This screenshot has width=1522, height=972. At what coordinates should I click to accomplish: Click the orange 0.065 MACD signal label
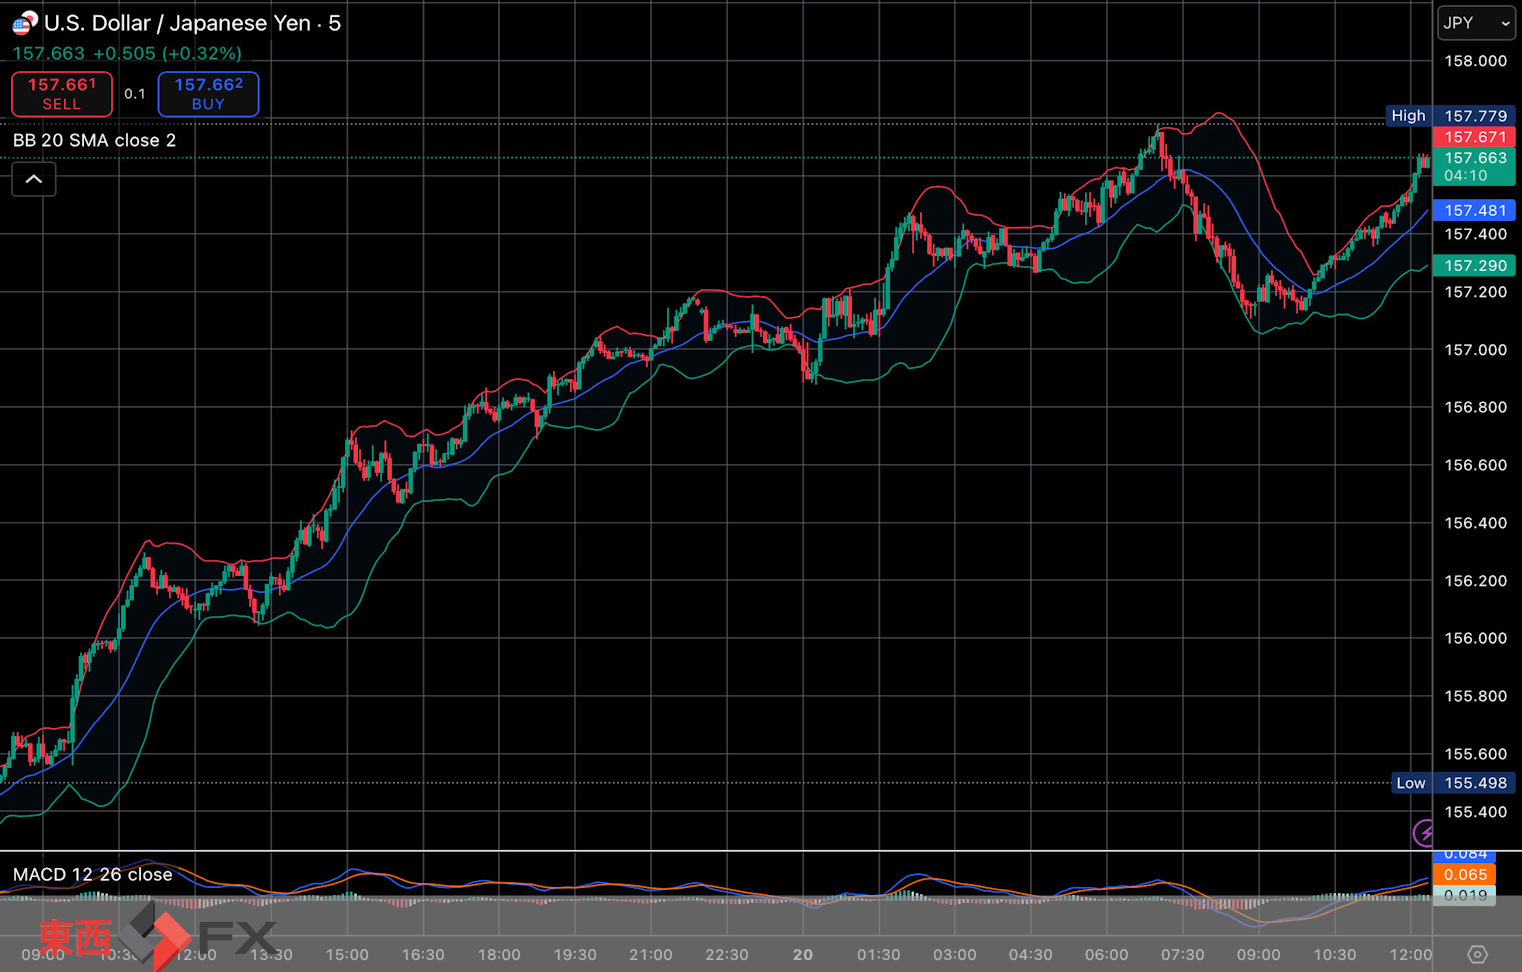(x=1464, y=875)
